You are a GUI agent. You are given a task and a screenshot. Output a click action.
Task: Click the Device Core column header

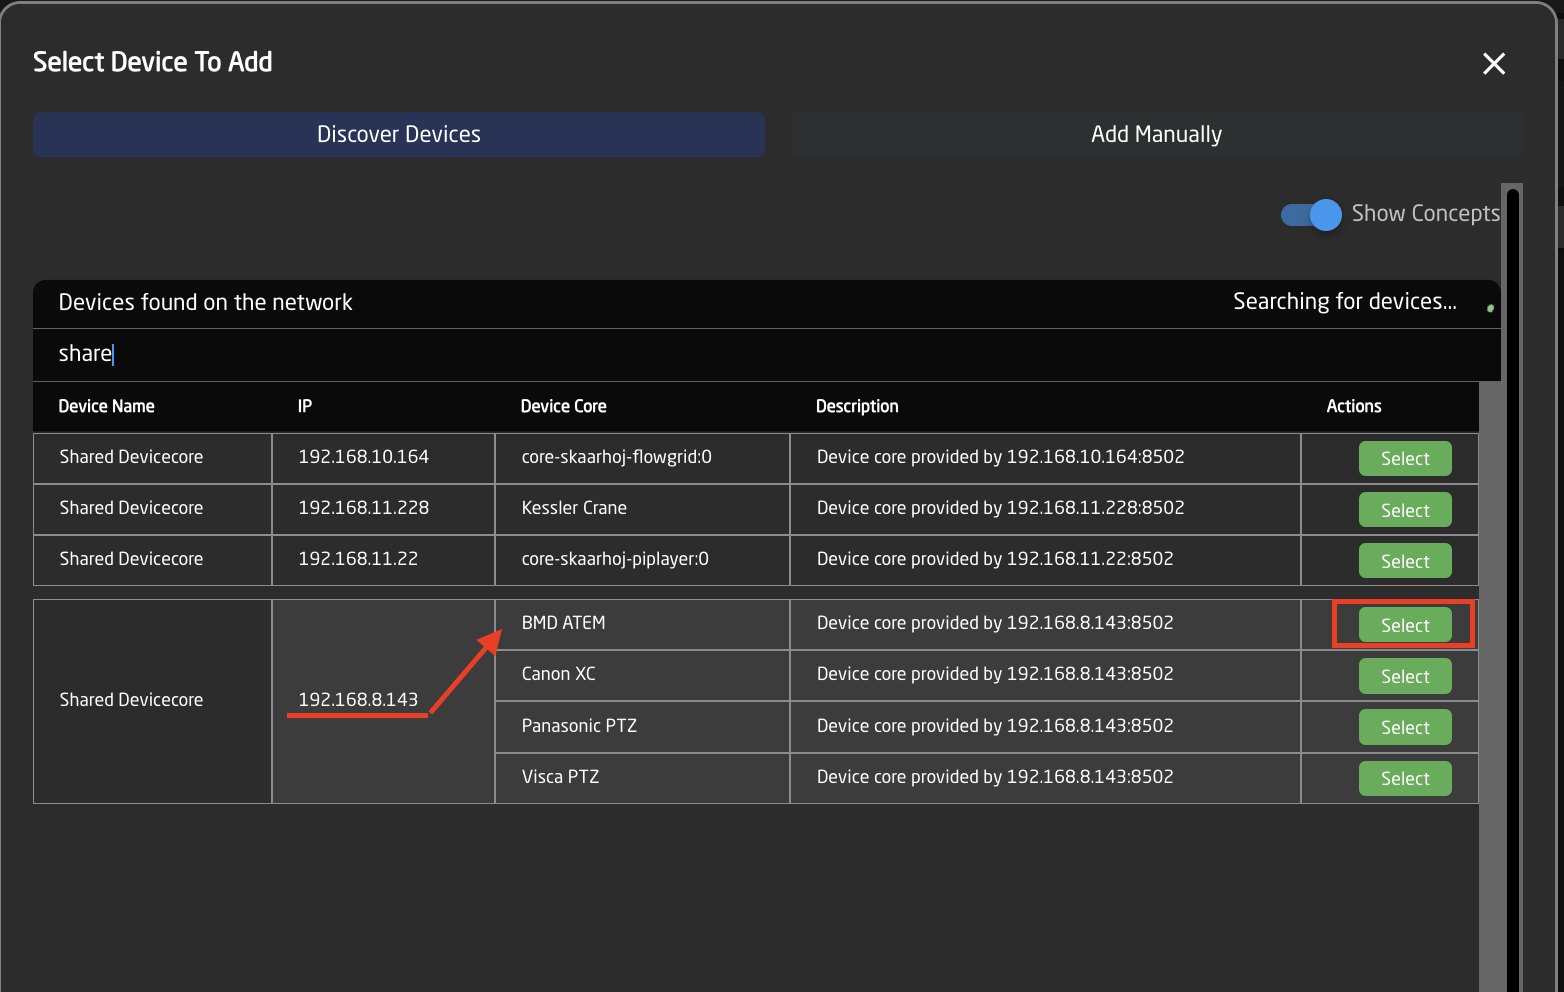click(x=563, y=407)
